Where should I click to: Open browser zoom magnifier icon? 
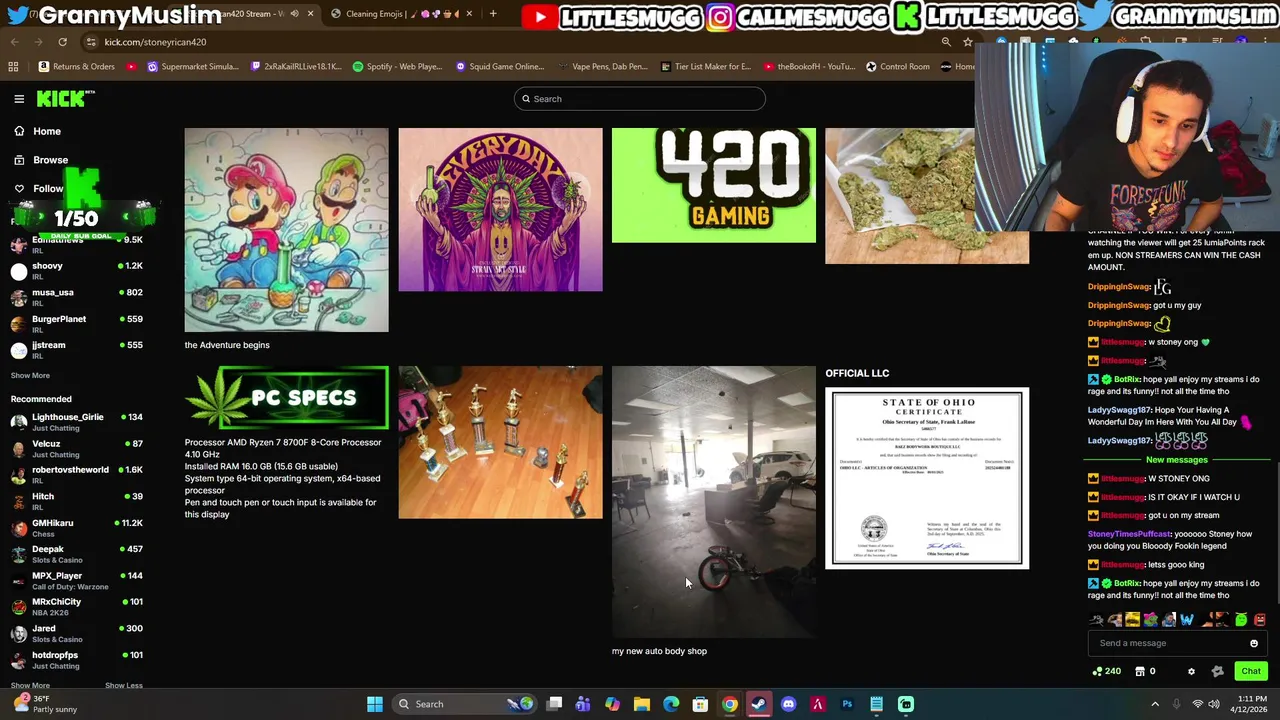pos(946,42)
